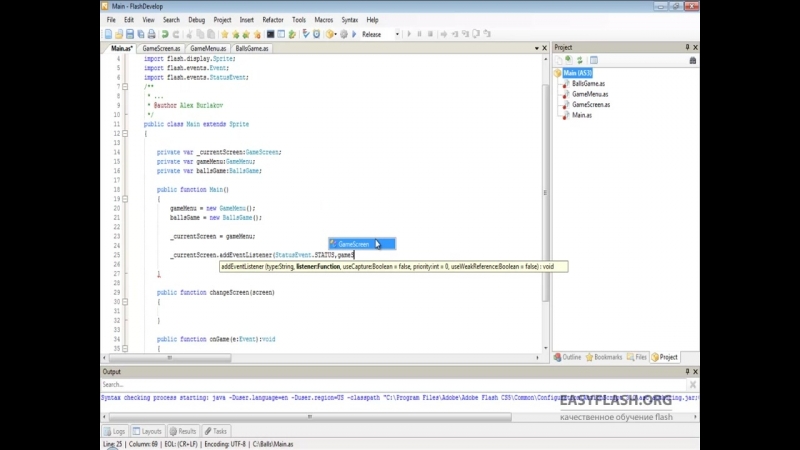Open the Results bottom tab
The height and width of the screenshot is (450, 800).
tap(183, 431)
